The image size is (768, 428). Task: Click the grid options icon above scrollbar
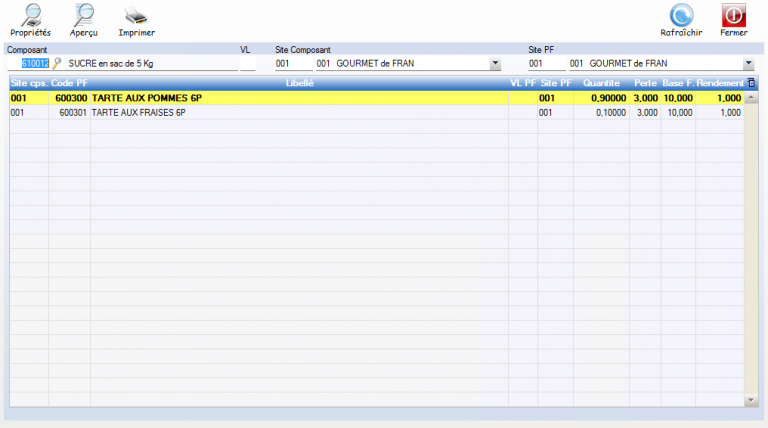click(x=752, y=83)
